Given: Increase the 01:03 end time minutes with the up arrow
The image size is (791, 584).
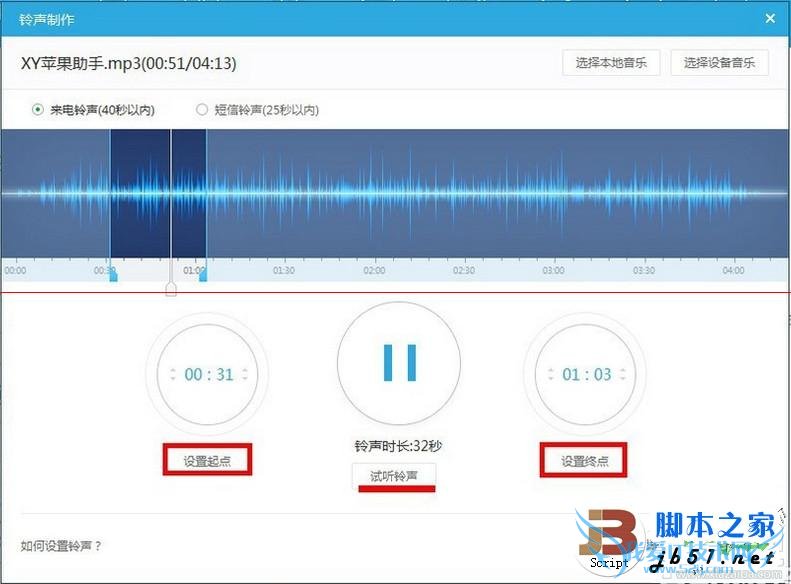Looking at the screenshot, I should point(551,370).
